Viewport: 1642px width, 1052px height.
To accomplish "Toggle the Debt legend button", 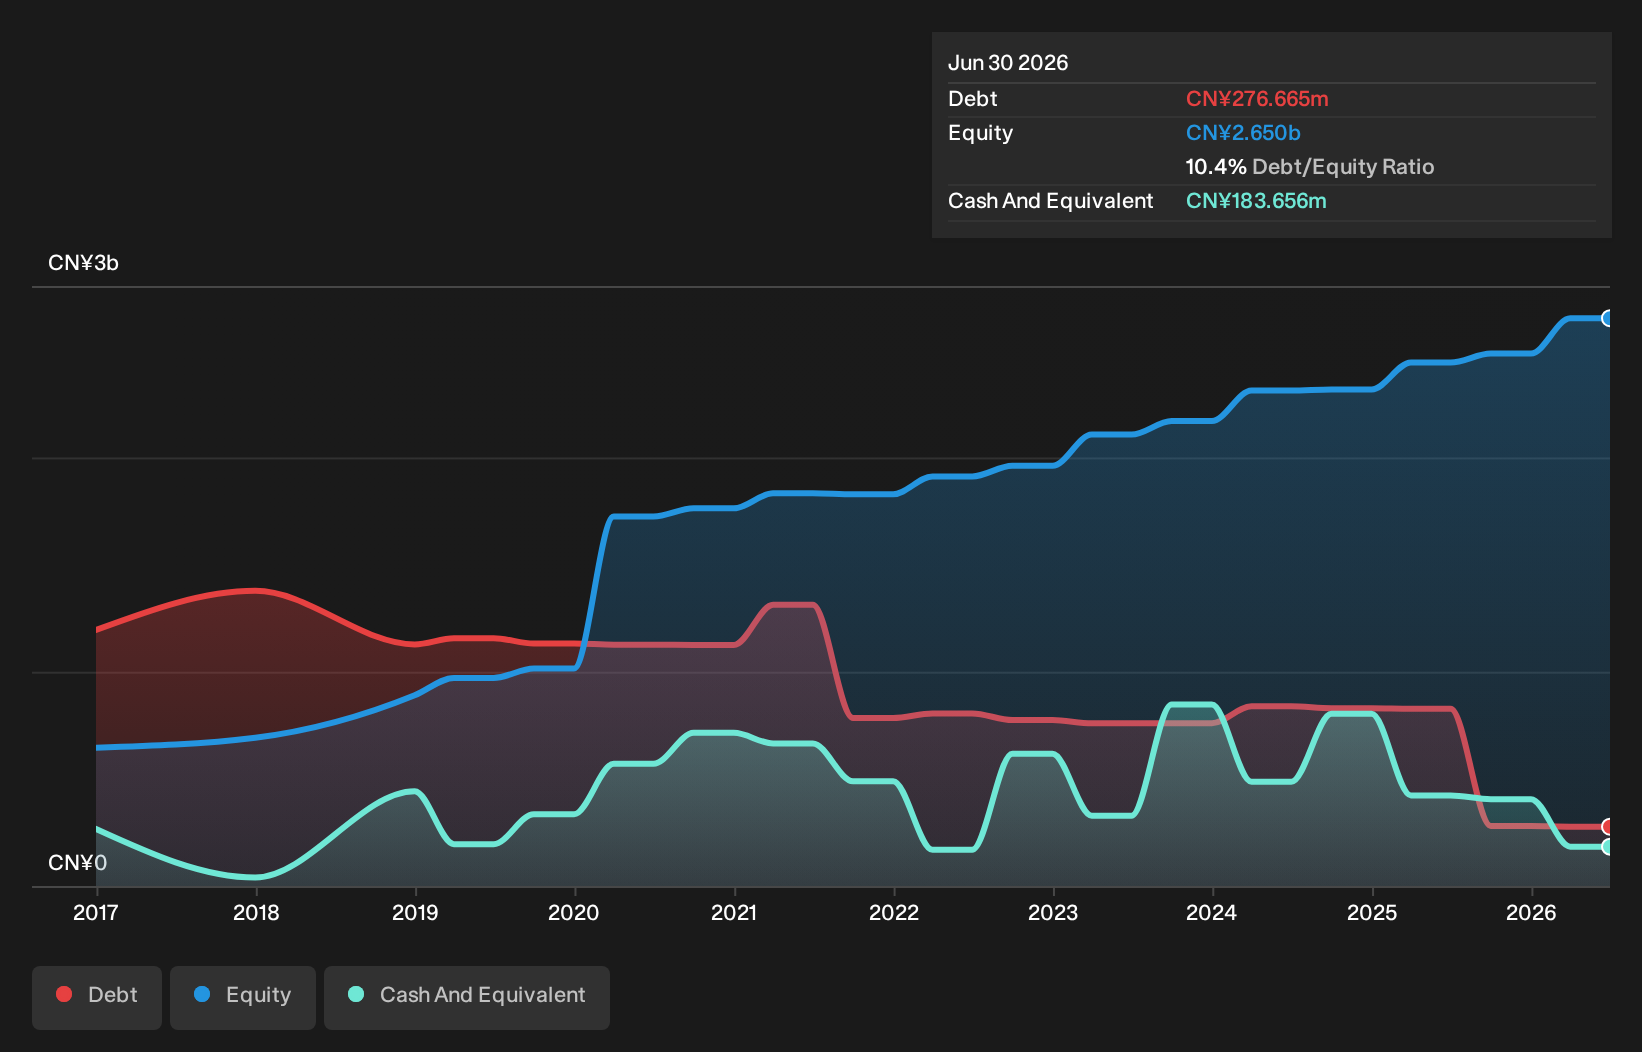I will 97,997.
